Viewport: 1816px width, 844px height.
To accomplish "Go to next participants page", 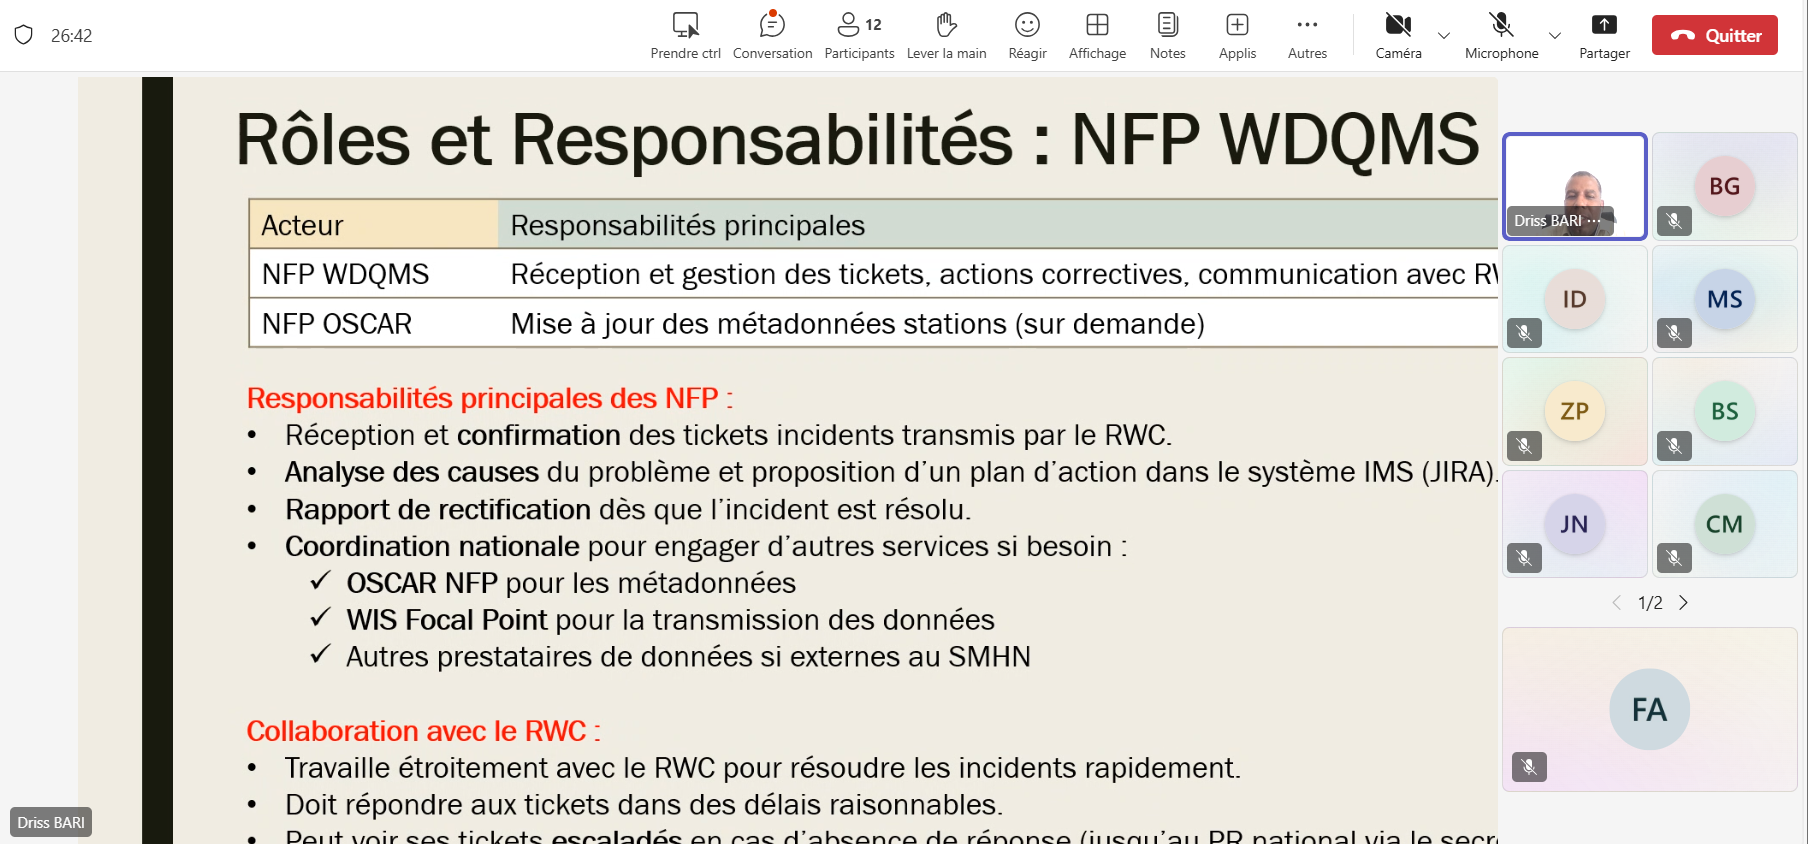I will pos(1684,603).
